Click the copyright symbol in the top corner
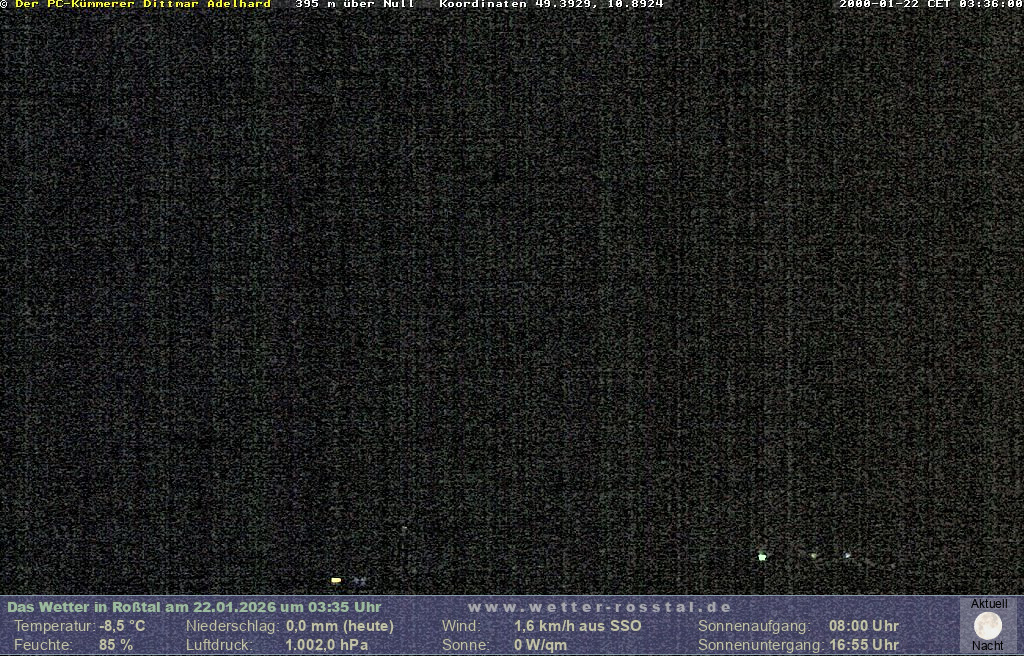The height and width of the screenshot is (656, 1024). 4,5
